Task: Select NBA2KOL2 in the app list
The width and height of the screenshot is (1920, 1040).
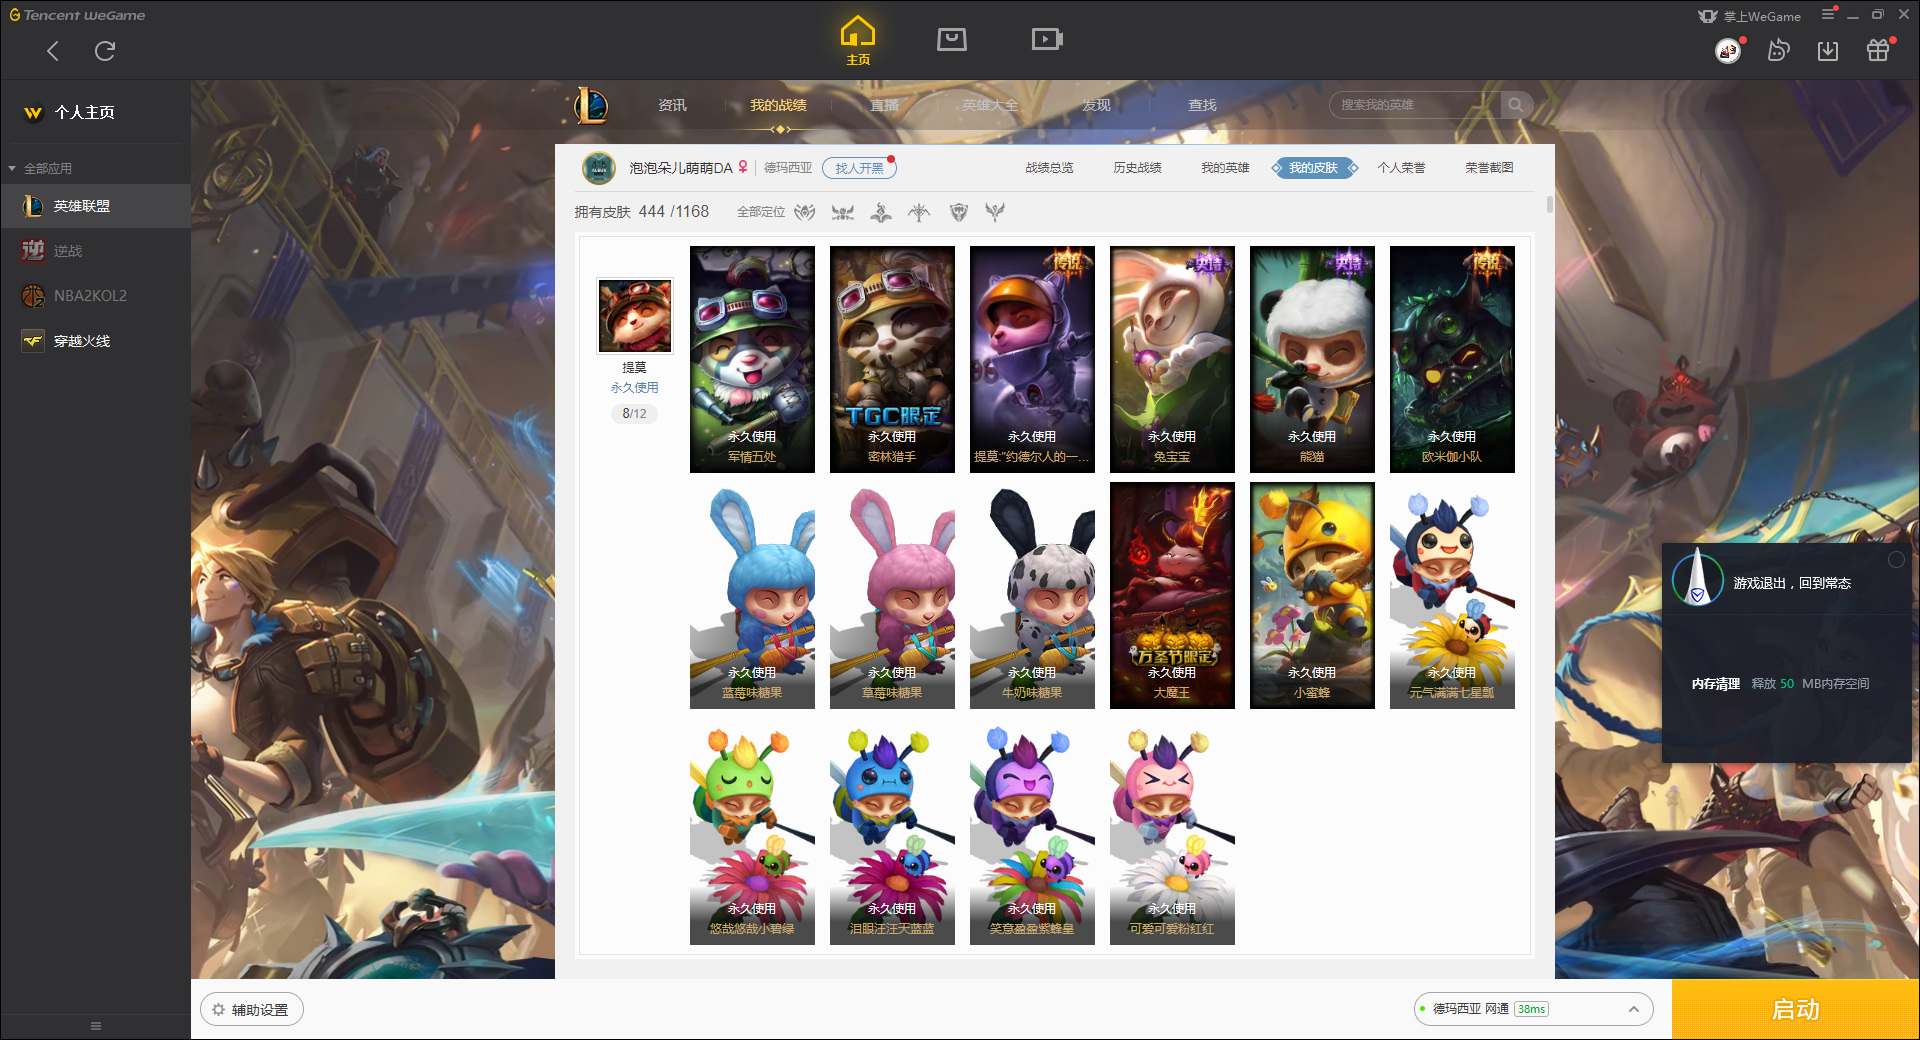Action: (95, 296)
